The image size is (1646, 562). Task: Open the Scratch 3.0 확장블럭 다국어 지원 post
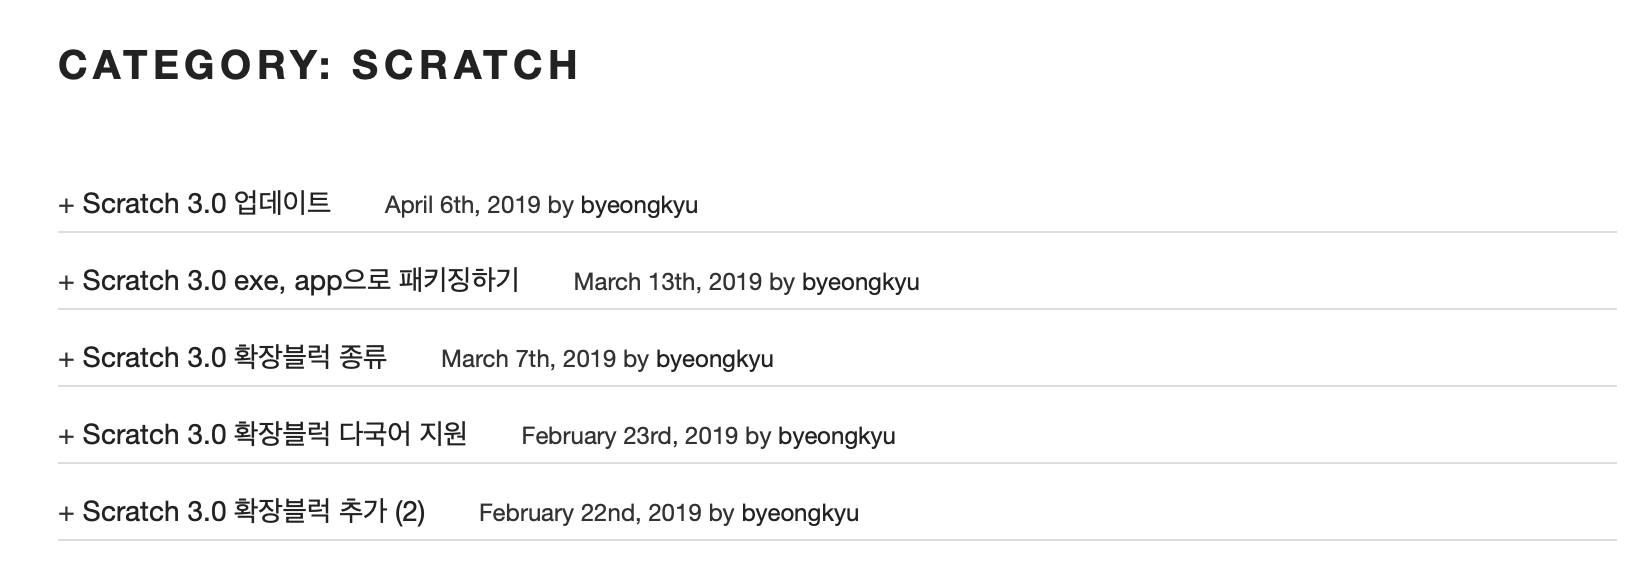pos(274,435)
